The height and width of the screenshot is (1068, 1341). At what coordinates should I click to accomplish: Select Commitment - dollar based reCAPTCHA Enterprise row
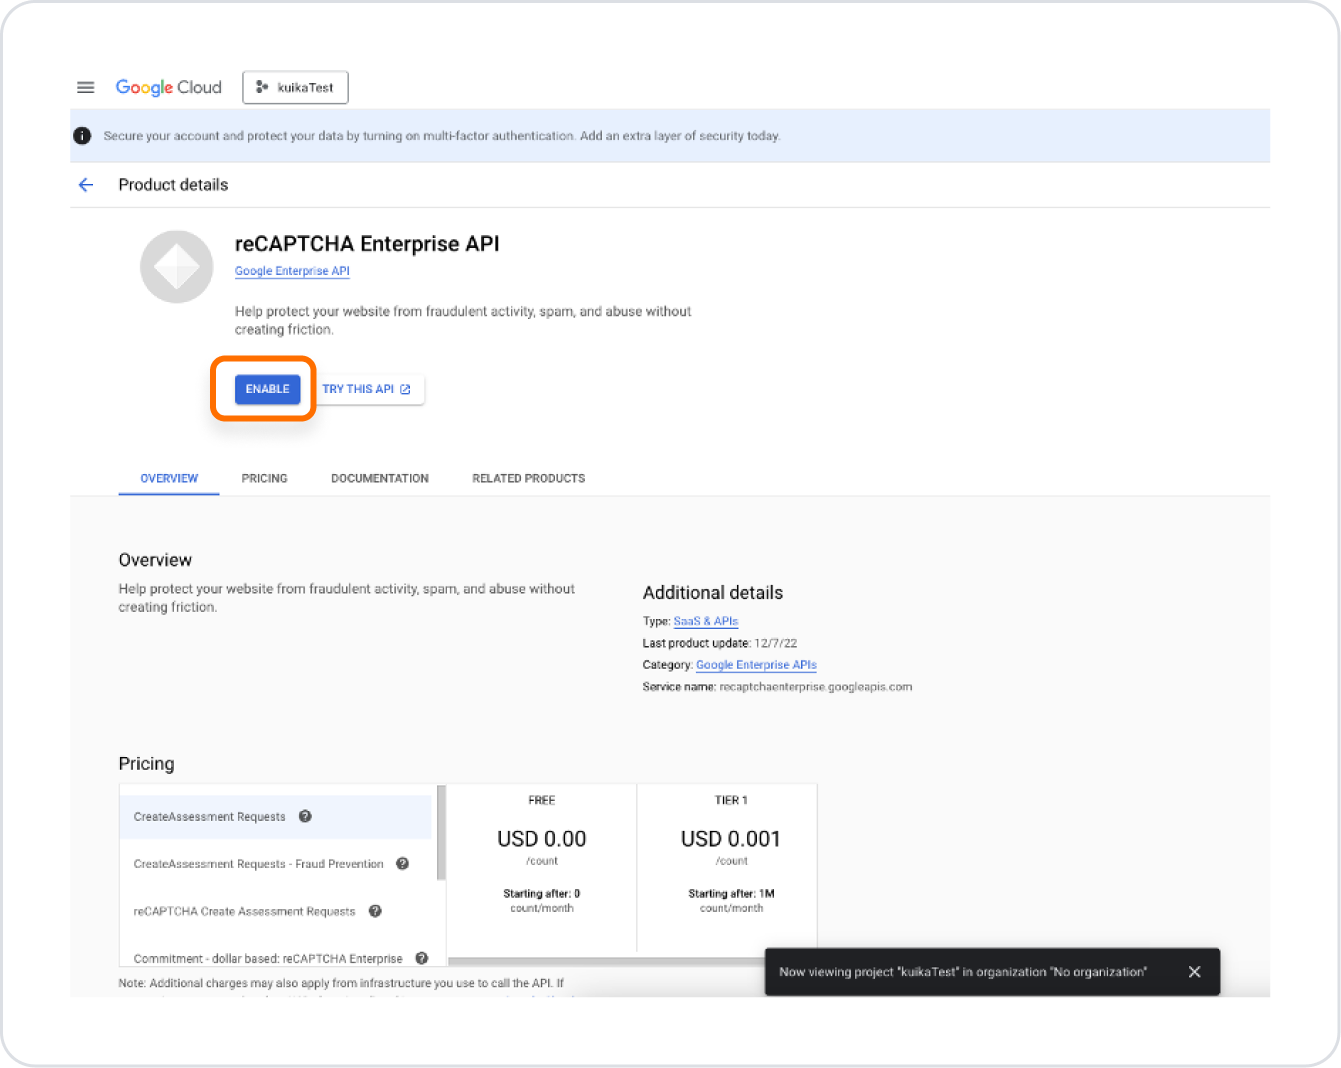[x=276, y=958]
